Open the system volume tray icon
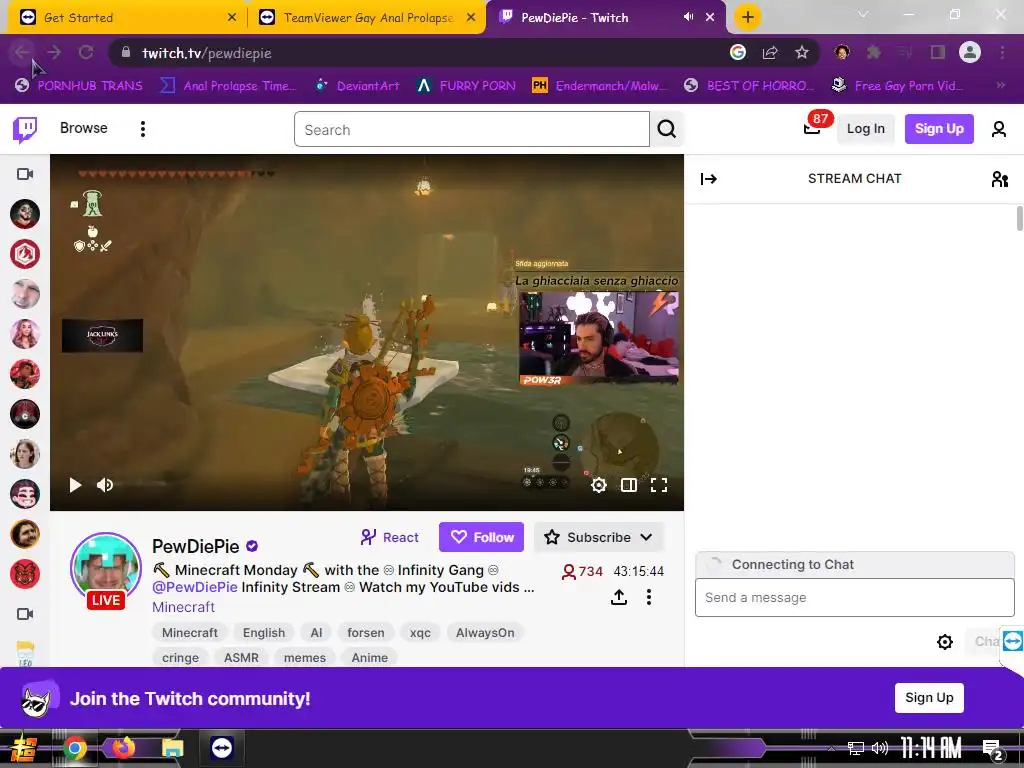 coord(880,748)
